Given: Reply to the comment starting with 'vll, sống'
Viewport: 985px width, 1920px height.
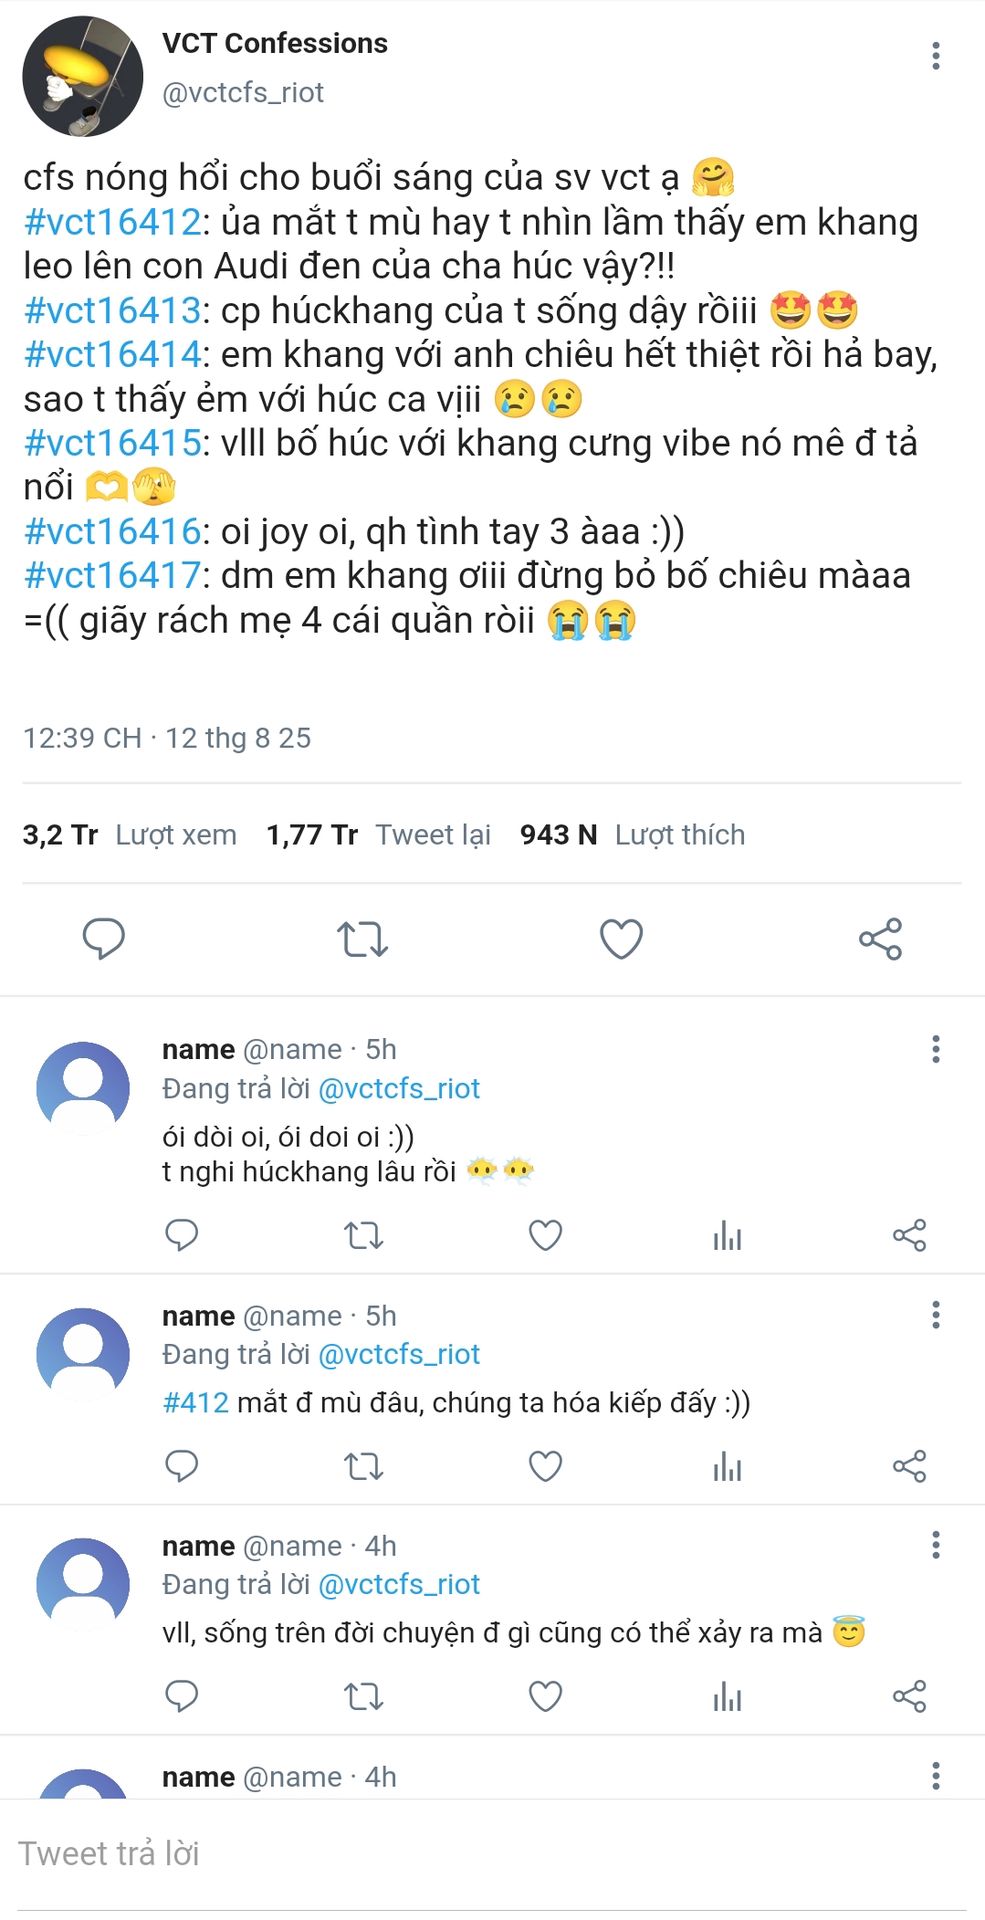Looking at the screenshot, I should pos(181,1696).
